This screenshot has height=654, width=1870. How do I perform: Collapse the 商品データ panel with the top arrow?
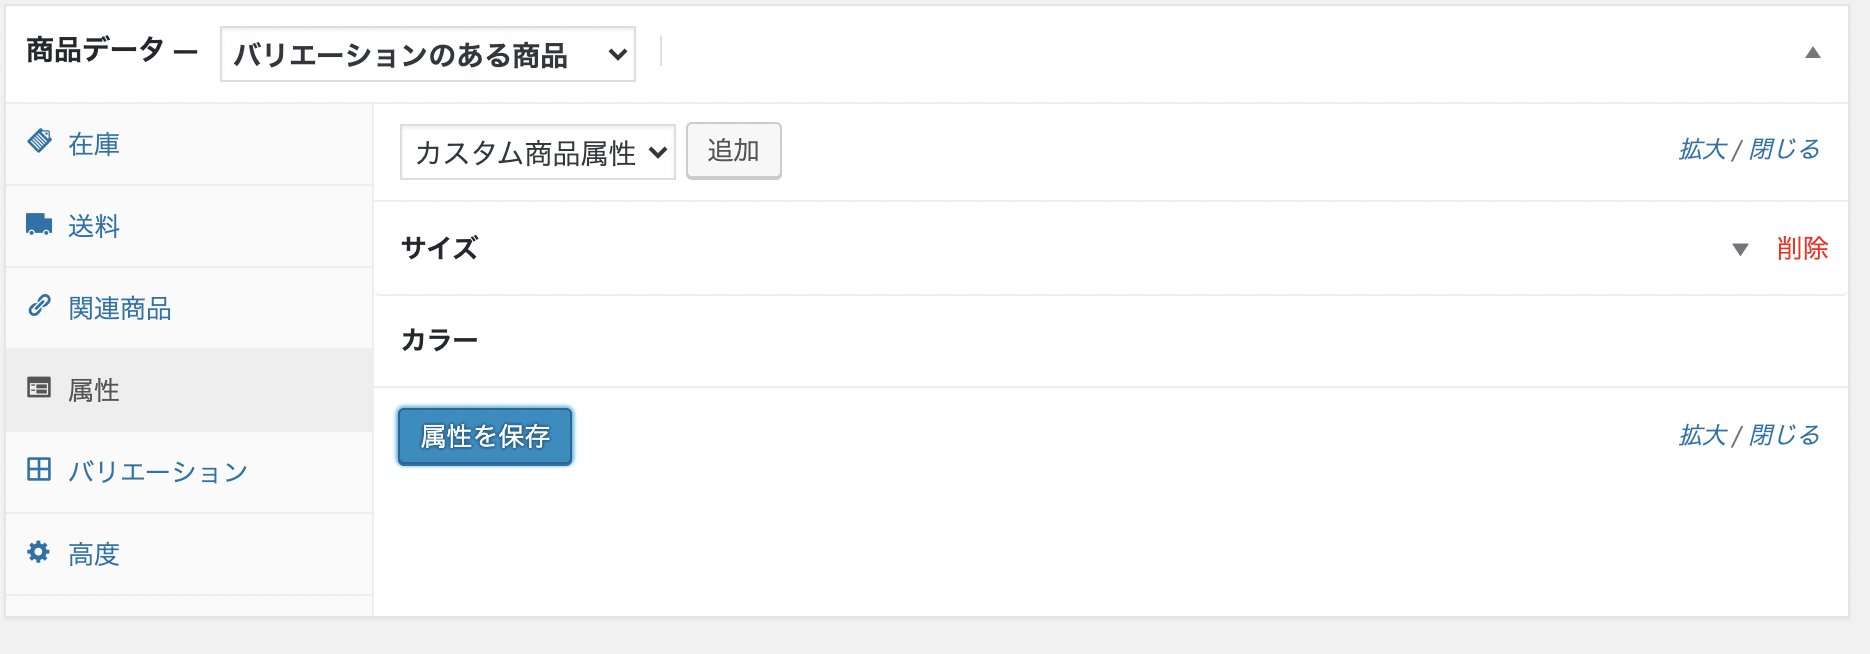1812,53
